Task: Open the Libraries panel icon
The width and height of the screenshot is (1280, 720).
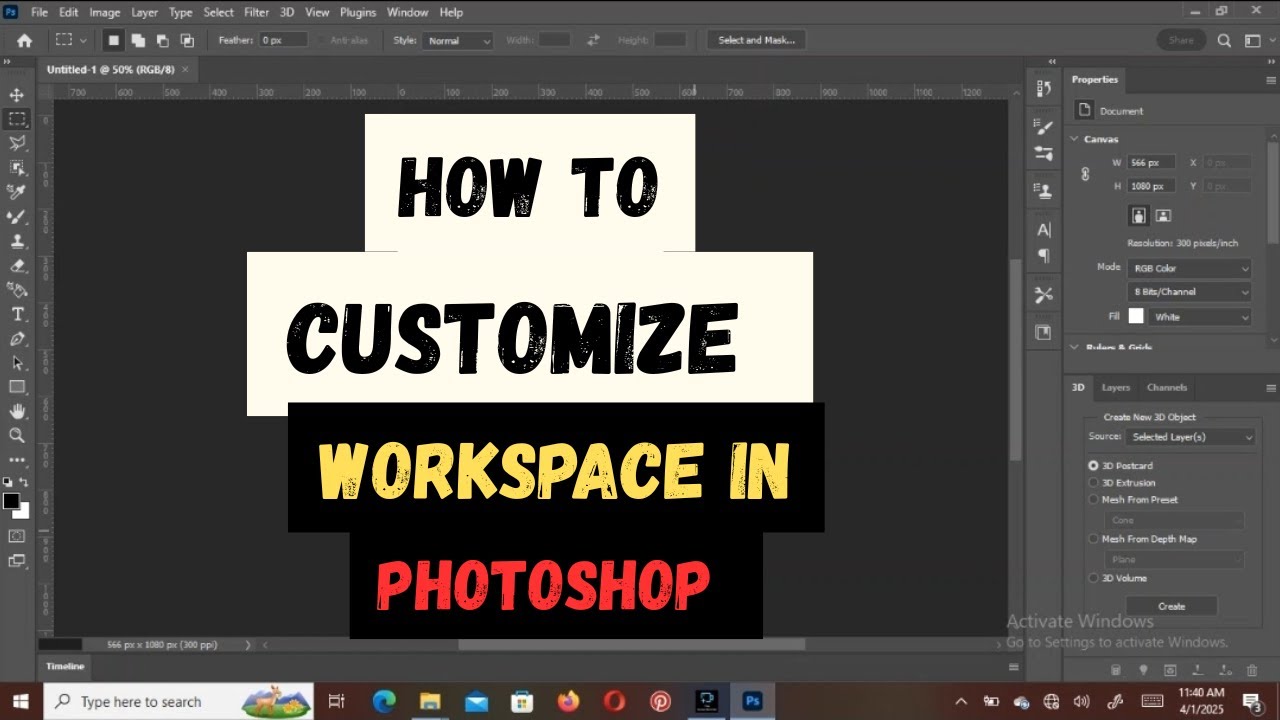Action: [1044, 332]
